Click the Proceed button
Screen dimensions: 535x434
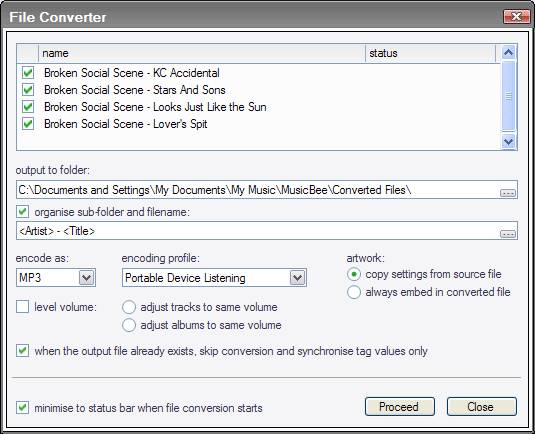point(400,407)
